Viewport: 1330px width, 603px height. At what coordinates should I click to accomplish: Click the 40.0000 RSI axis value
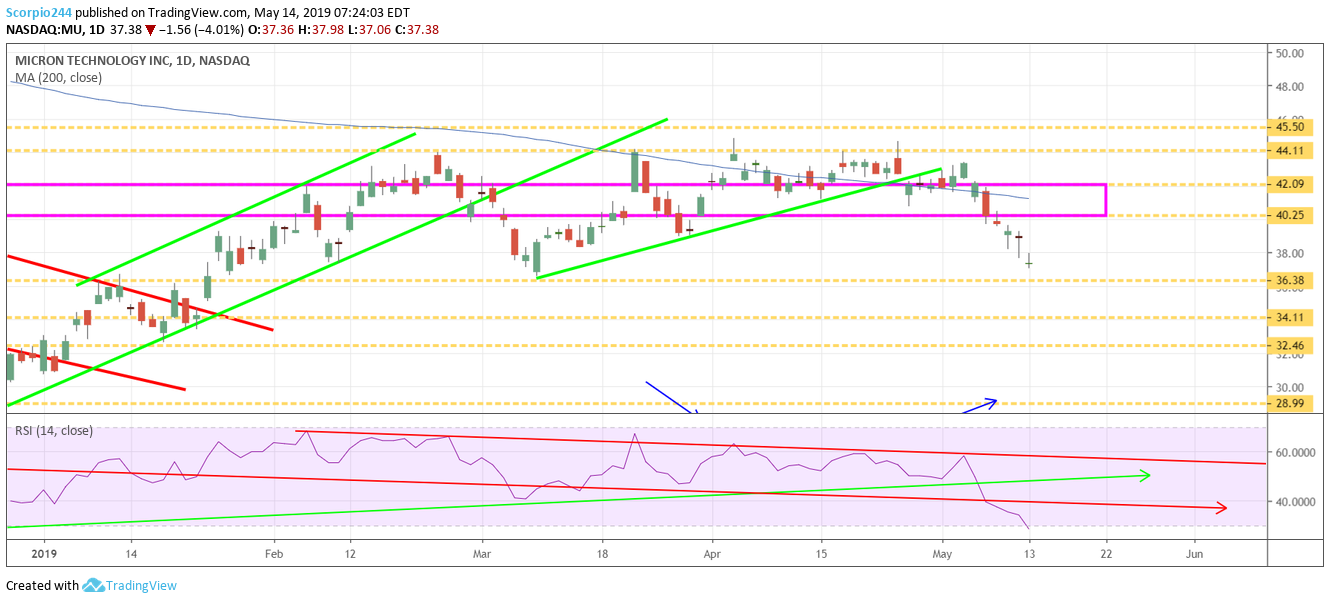point(1296,502)
